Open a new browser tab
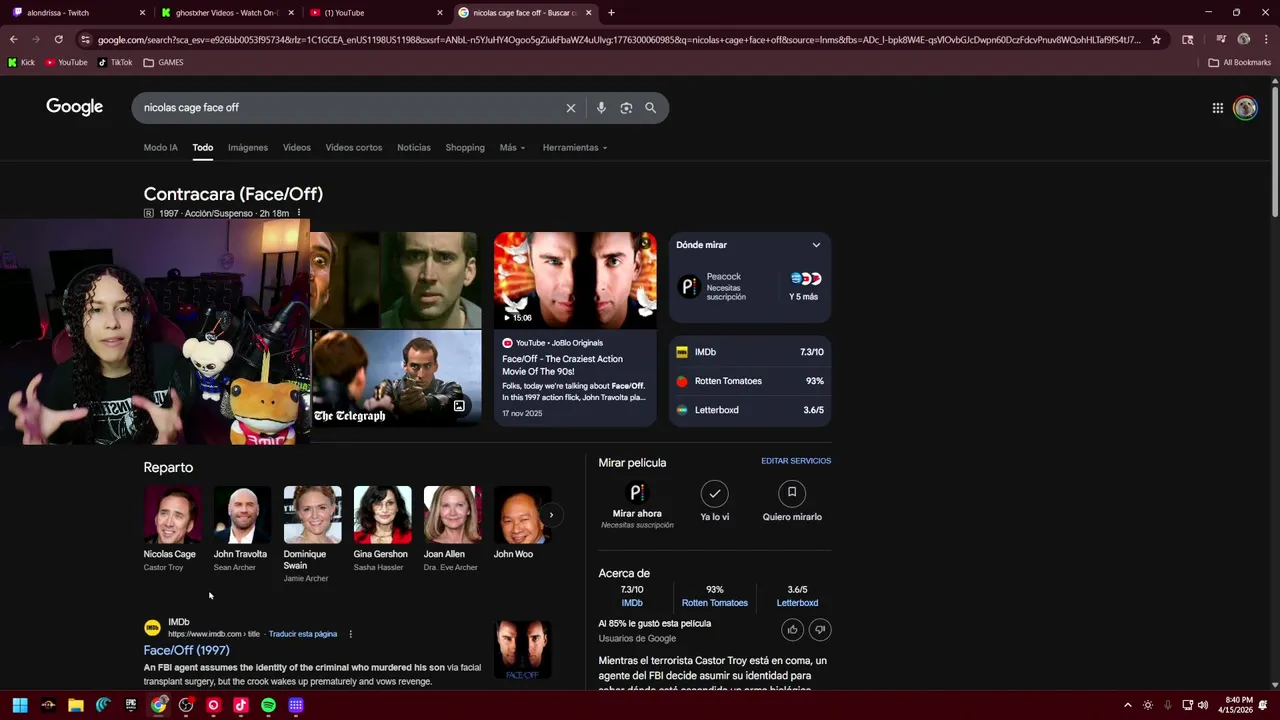The image size is (1280, 720). 611,13
